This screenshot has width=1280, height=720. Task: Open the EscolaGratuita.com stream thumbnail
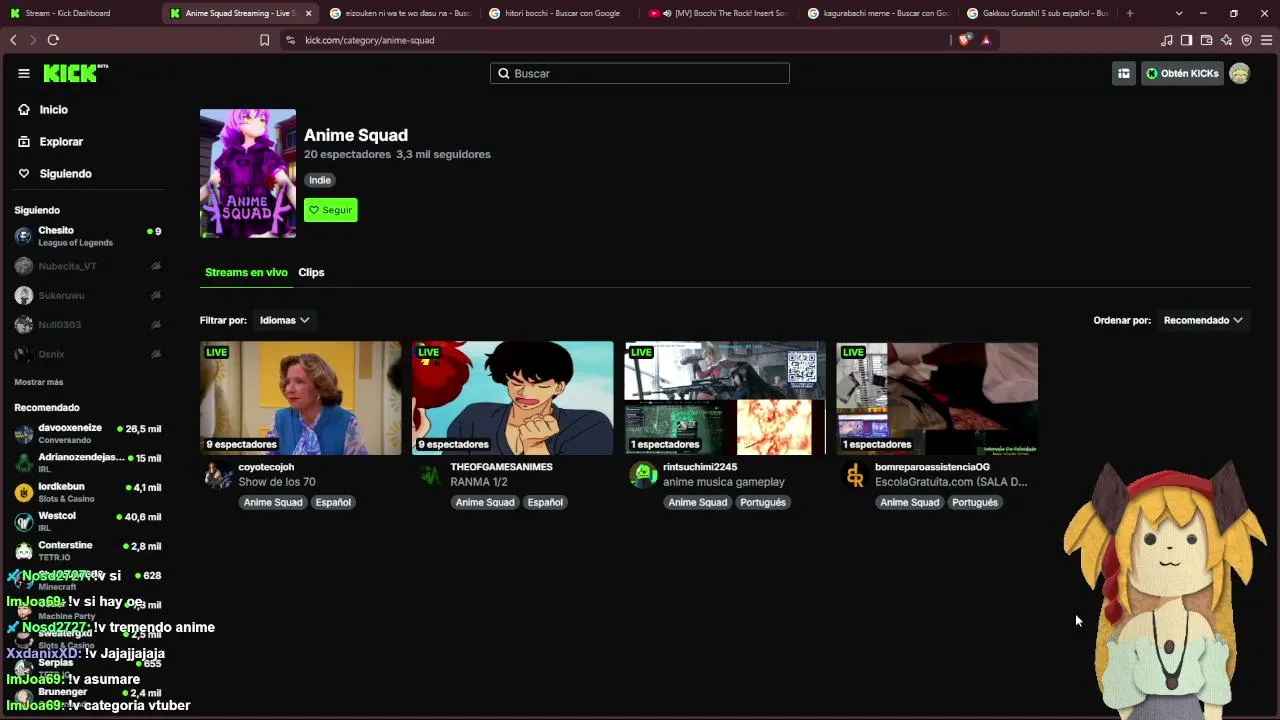coord(937,398)
